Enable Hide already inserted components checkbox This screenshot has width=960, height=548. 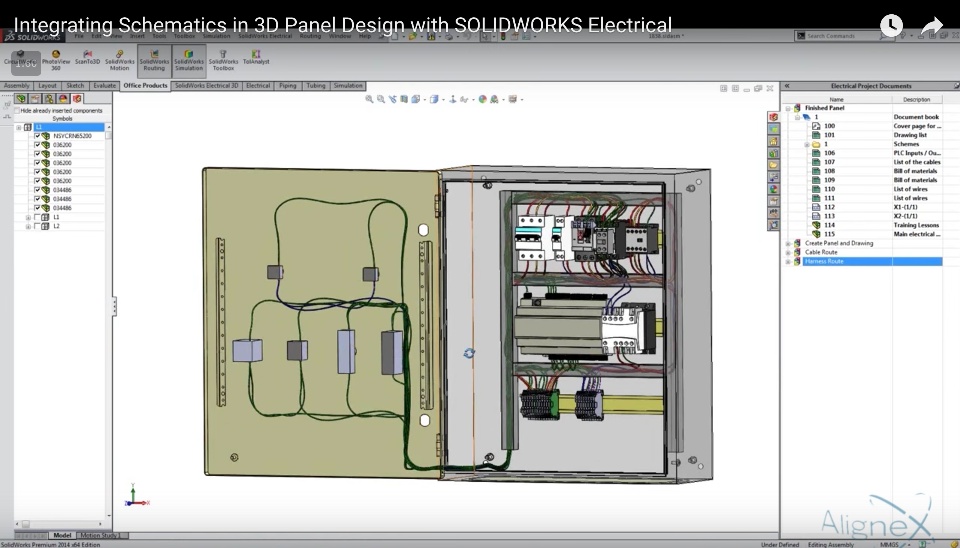coord(17,111)
